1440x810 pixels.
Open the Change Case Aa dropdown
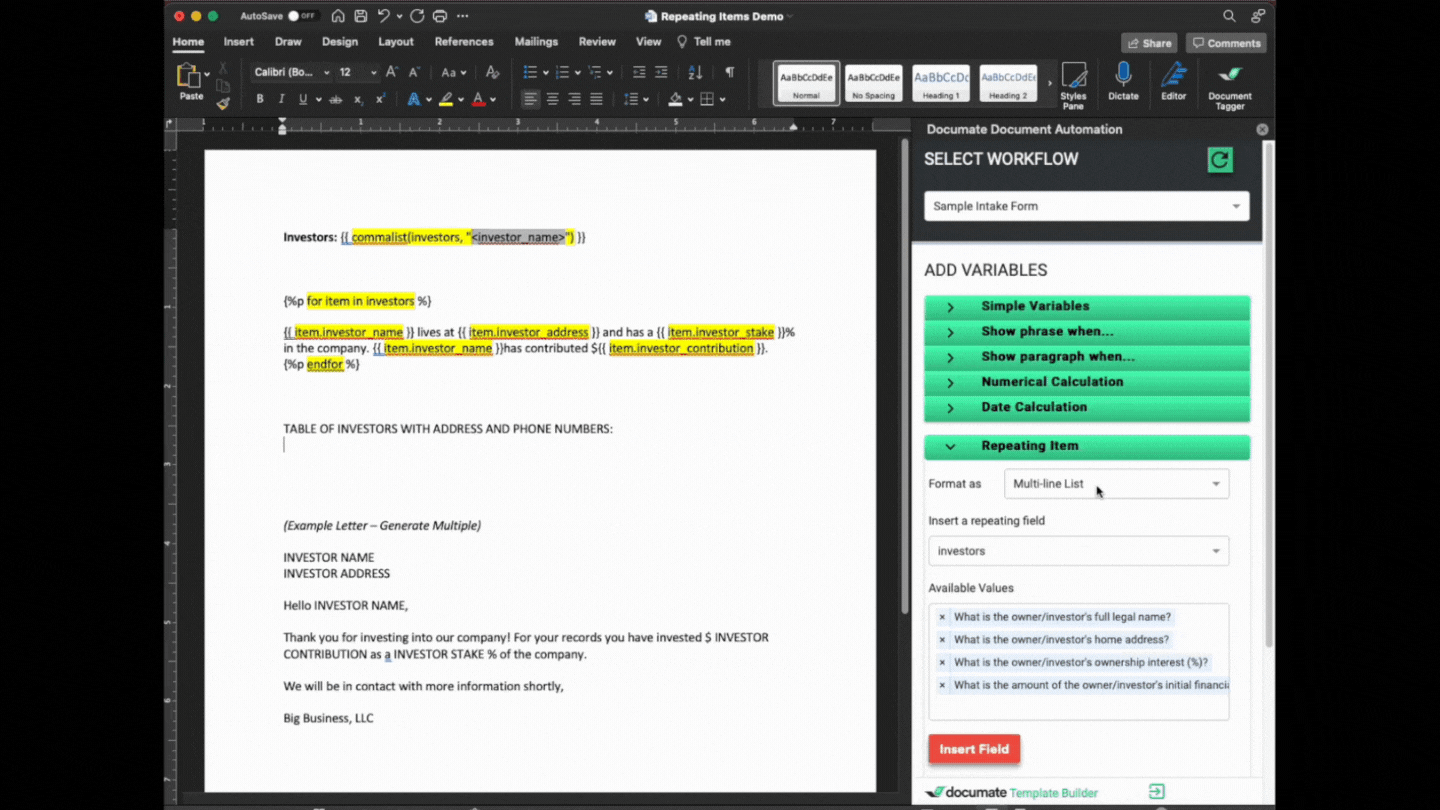click(454, 72)
